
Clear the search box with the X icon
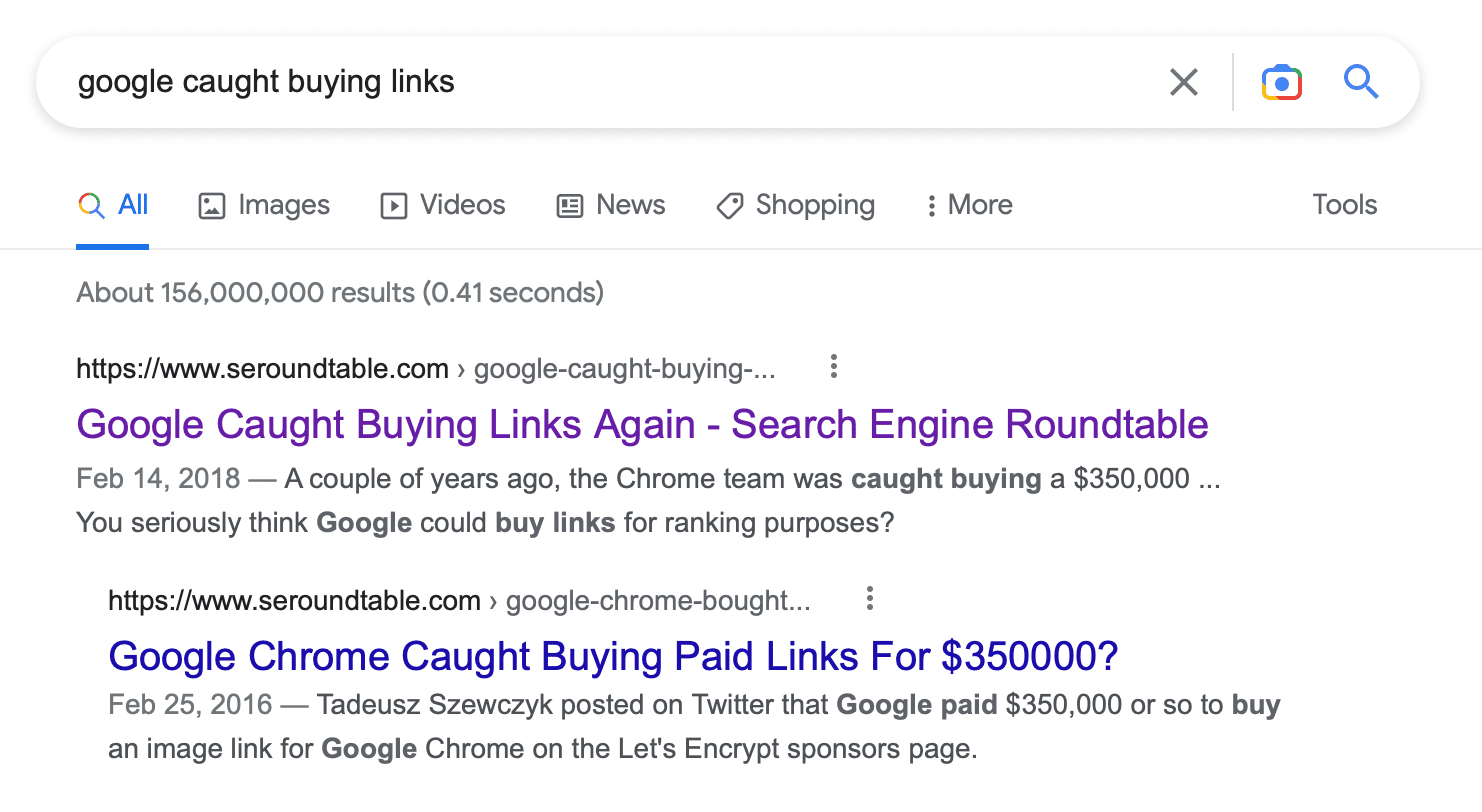pos(1184,82)
